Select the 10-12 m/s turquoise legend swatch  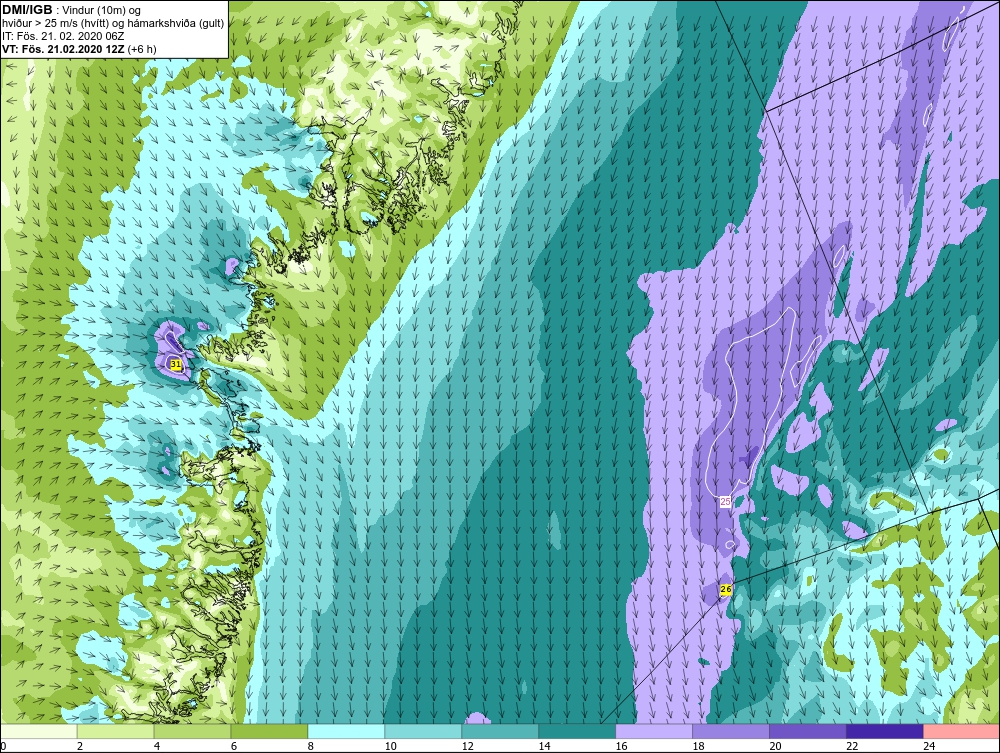pos(423,731)
